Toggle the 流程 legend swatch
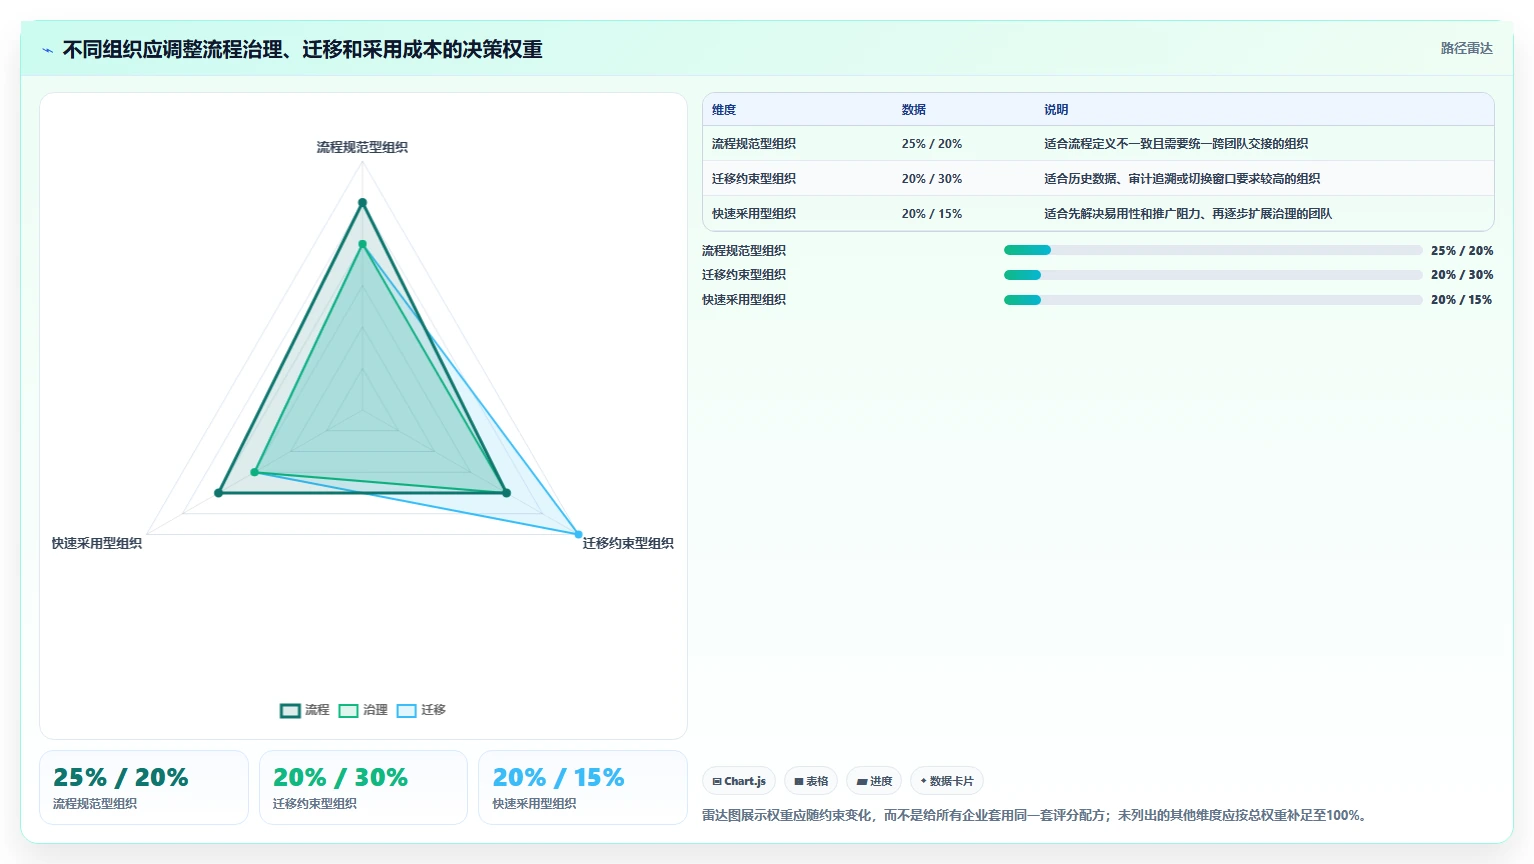This screenshot has width=1534, height=864. [x=290, y=710]
